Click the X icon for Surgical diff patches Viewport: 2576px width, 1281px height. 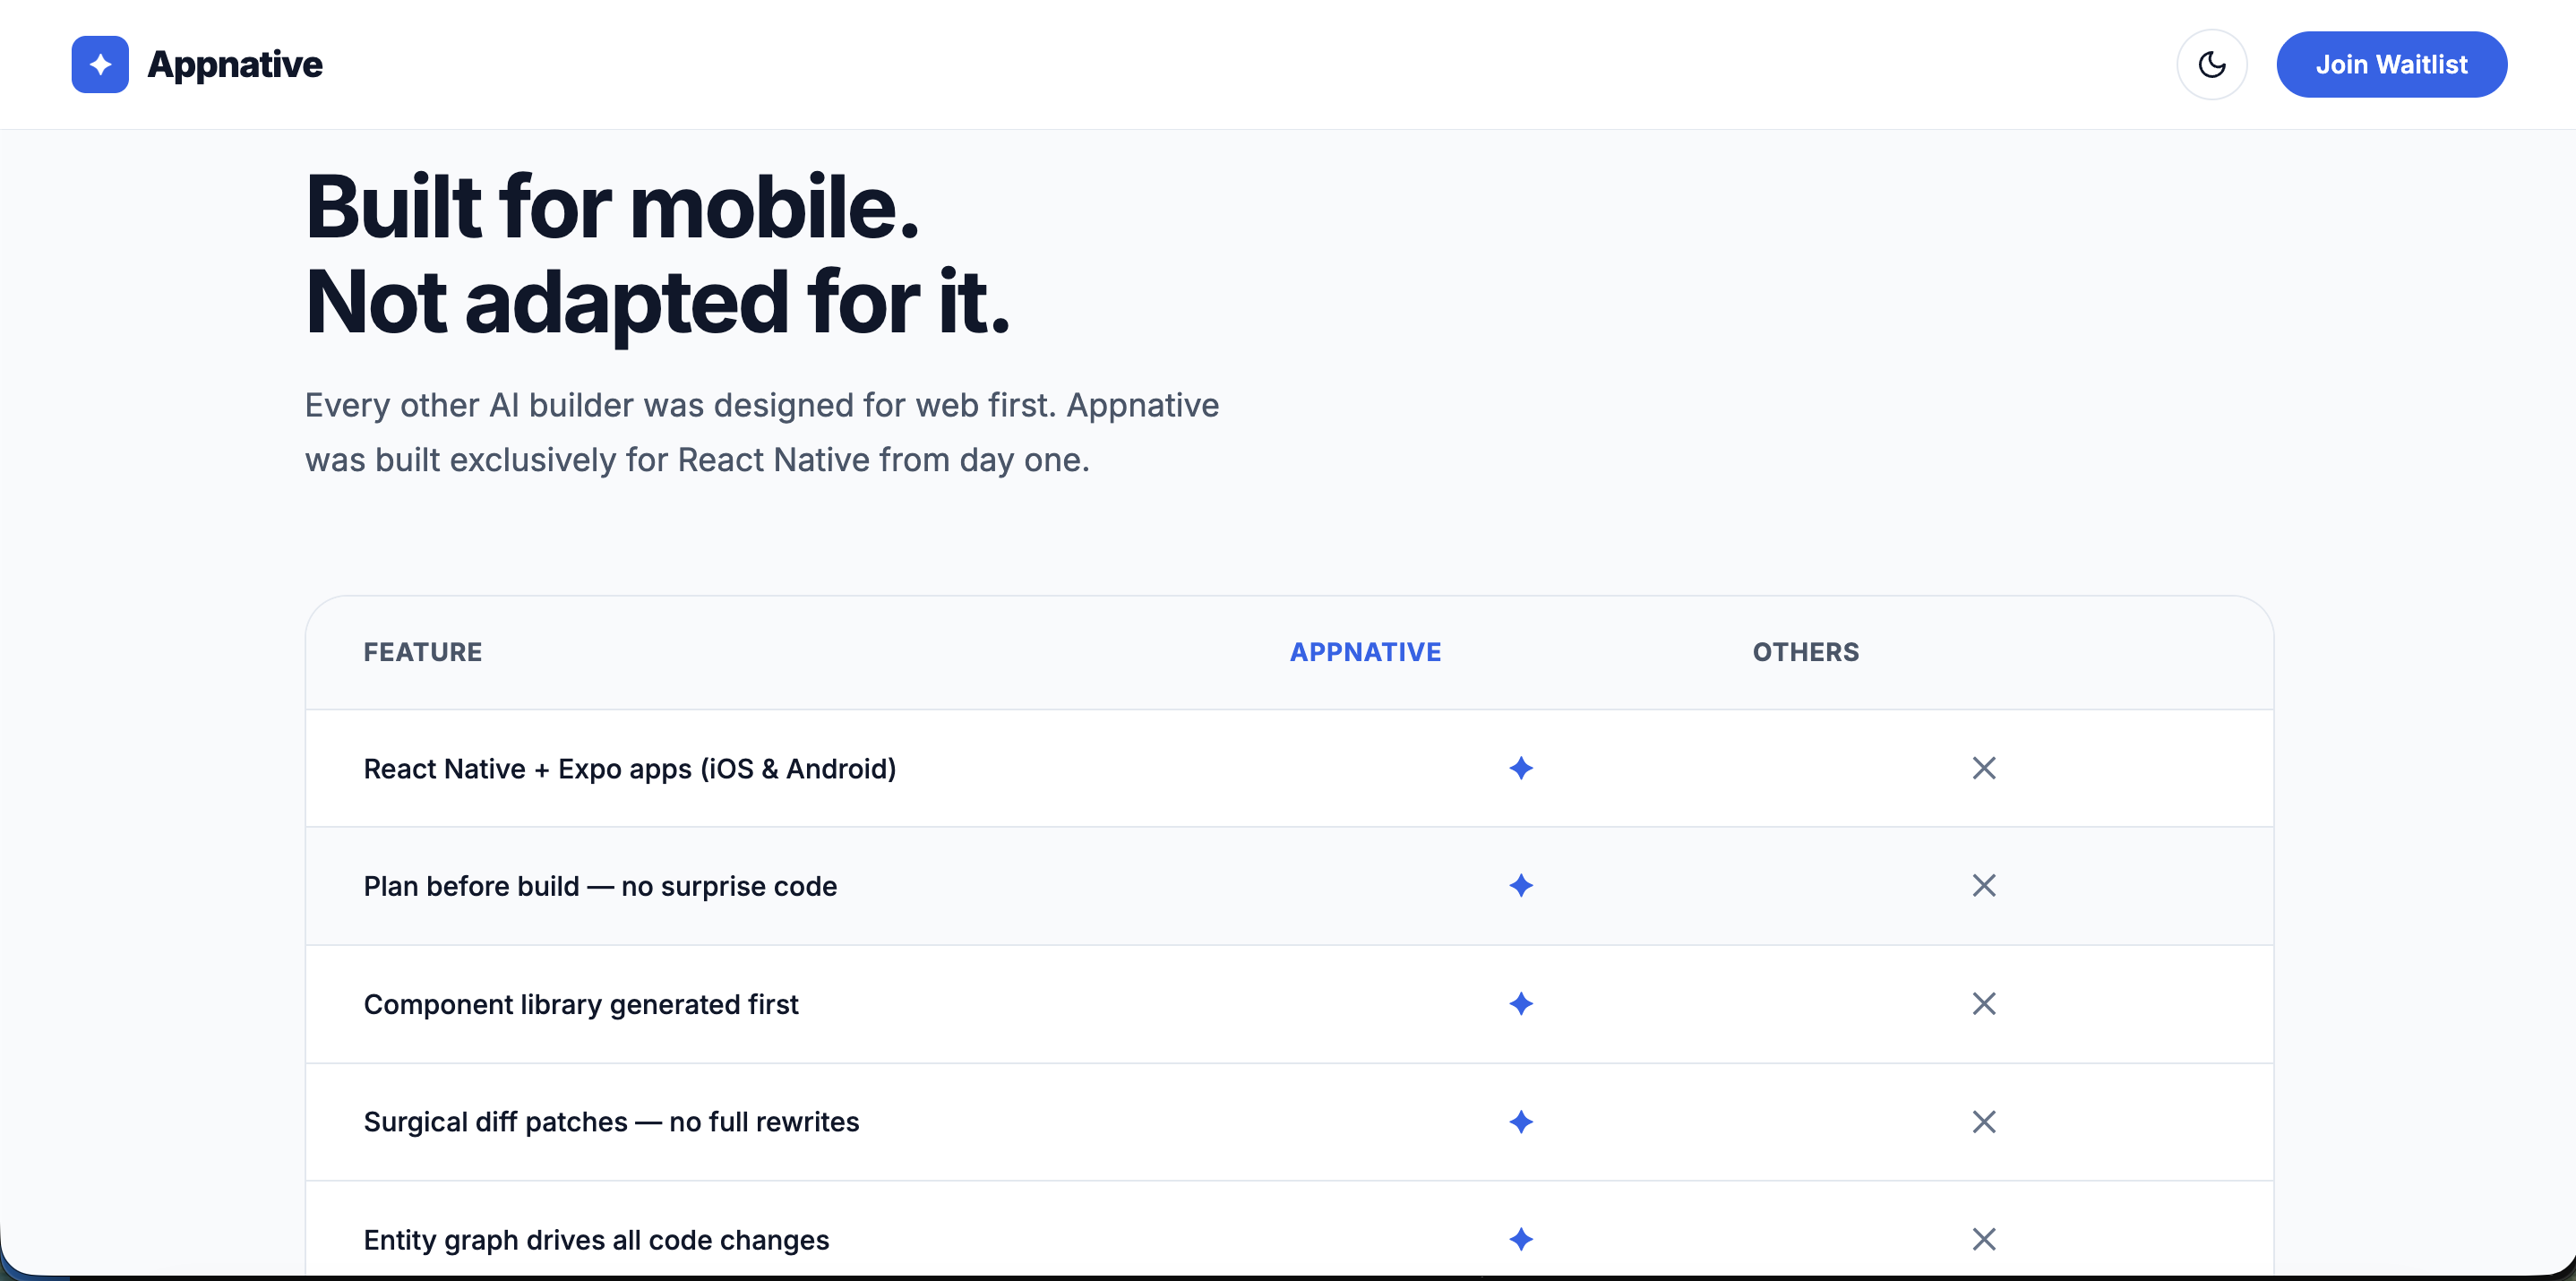pos(1984,1122)
